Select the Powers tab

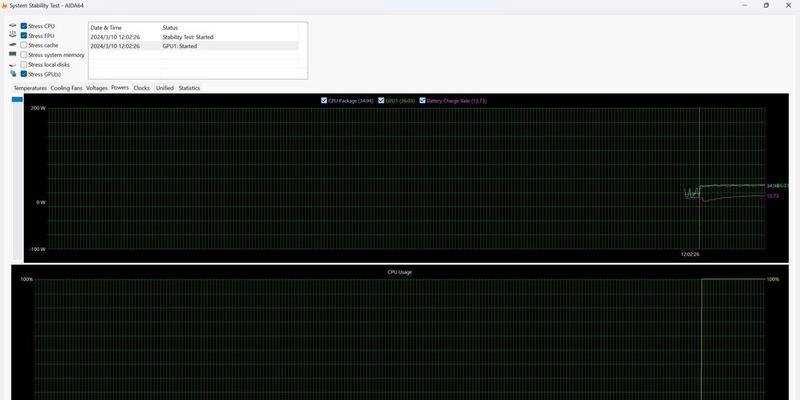click(120, 88)
